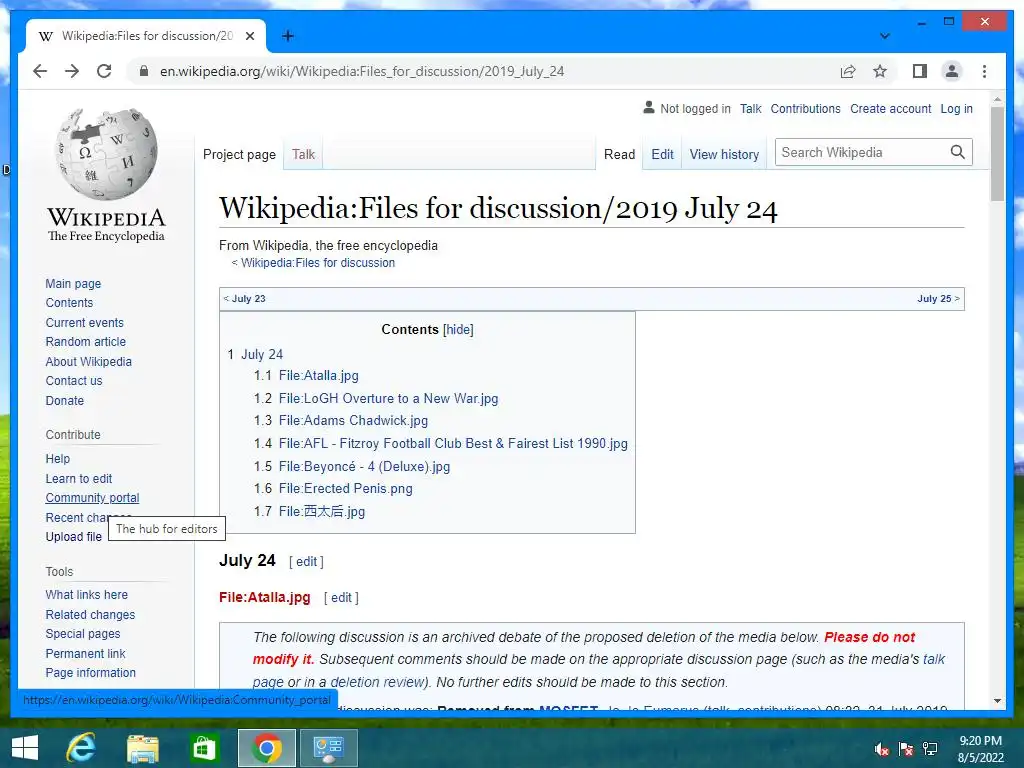Open the Permanent link tool
1024x768 pixels.
85,654
